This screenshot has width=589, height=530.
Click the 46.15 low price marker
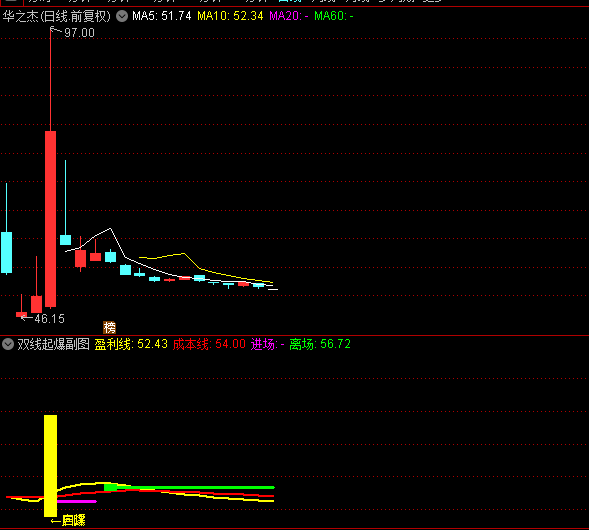tap(50, 319)
